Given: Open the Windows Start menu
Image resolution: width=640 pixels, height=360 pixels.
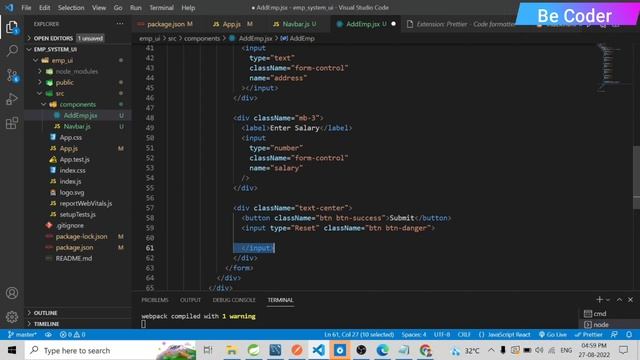Looking at the screenshot, I should [12, 350].
